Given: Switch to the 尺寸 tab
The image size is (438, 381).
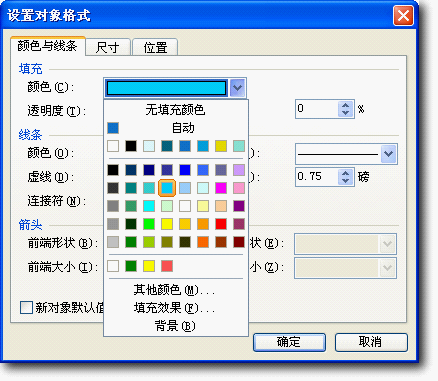Looking at the screenshot, I should pos(107,47).
